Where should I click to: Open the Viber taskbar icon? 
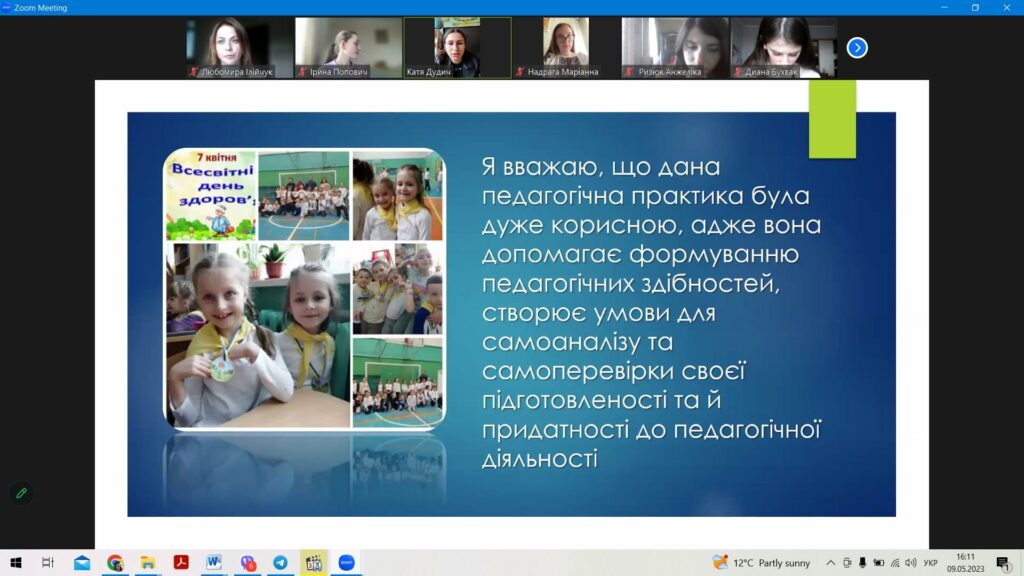point(248,562)
